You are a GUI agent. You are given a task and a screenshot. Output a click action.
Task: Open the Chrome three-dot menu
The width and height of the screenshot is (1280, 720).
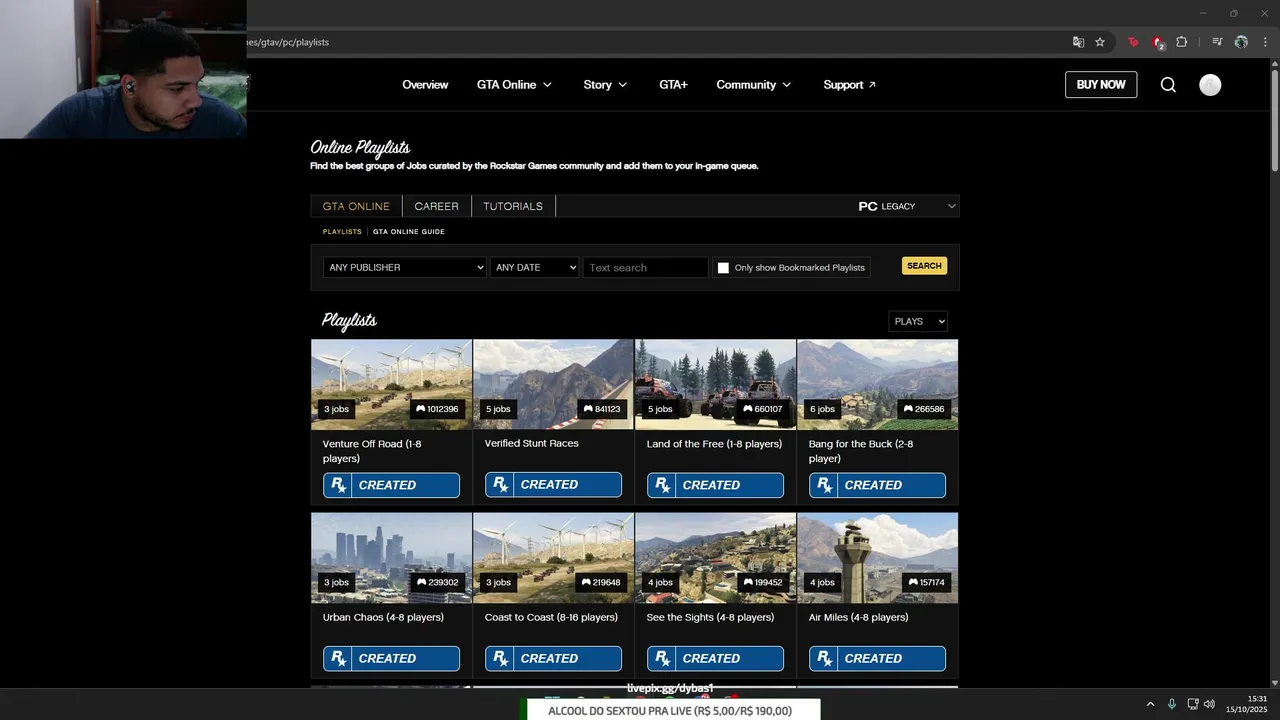(x=1265, y=42)
